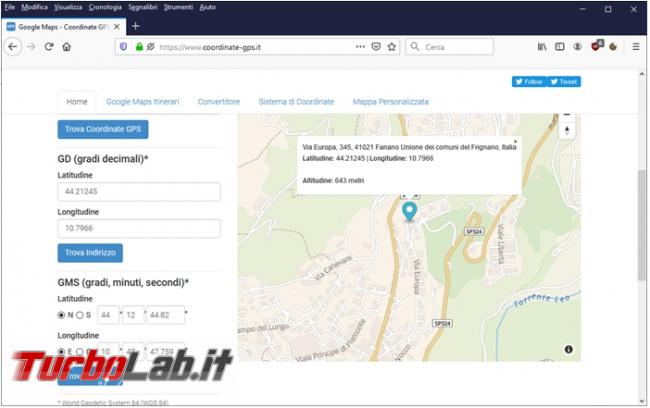Screen dimensions: 650x408
Task: Open the Library icon in toolbar
Action: coord(542,46)
